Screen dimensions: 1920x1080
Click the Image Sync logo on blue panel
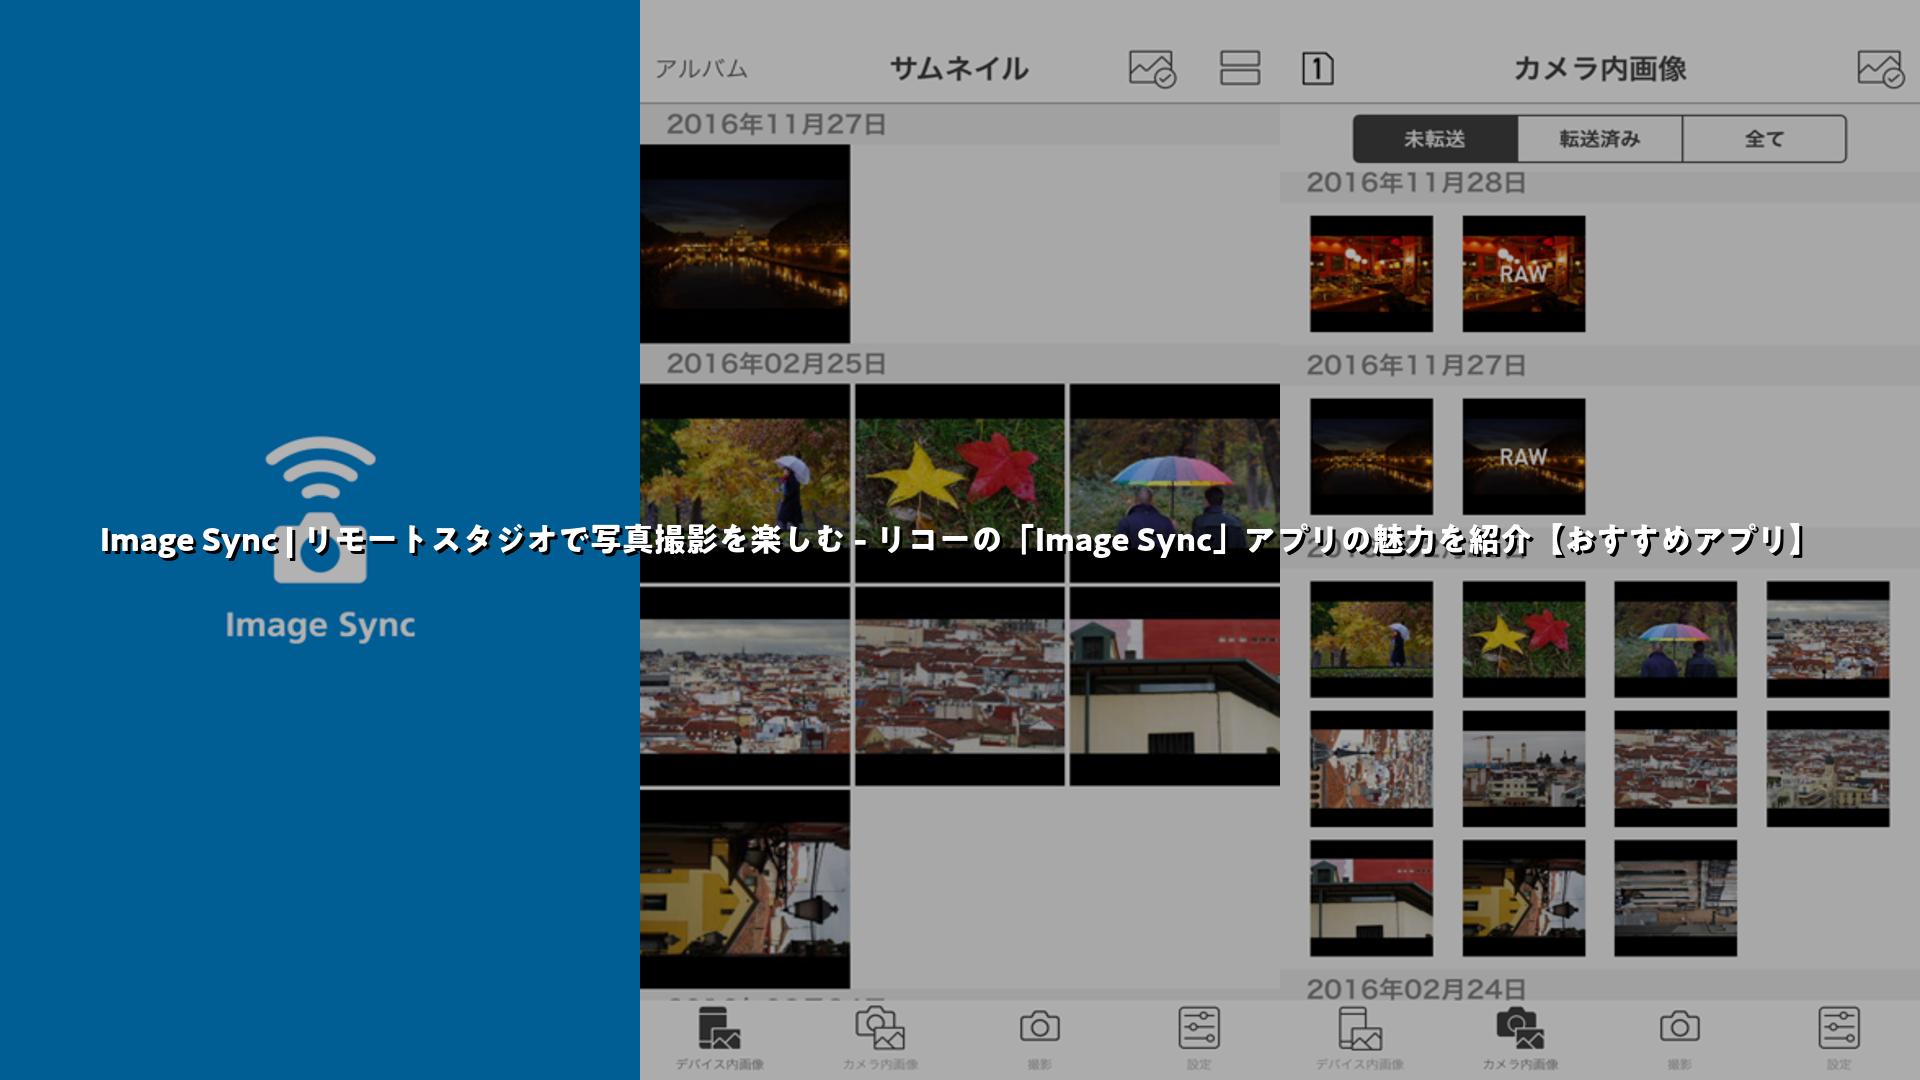320,538
